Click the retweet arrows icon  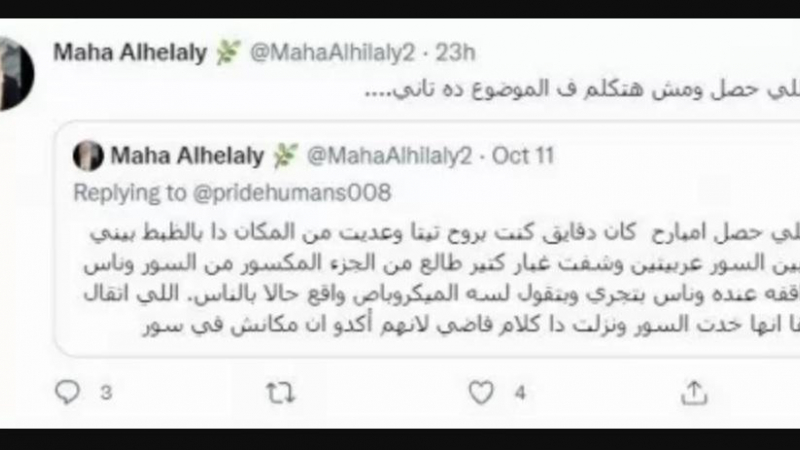coord(281,393)
